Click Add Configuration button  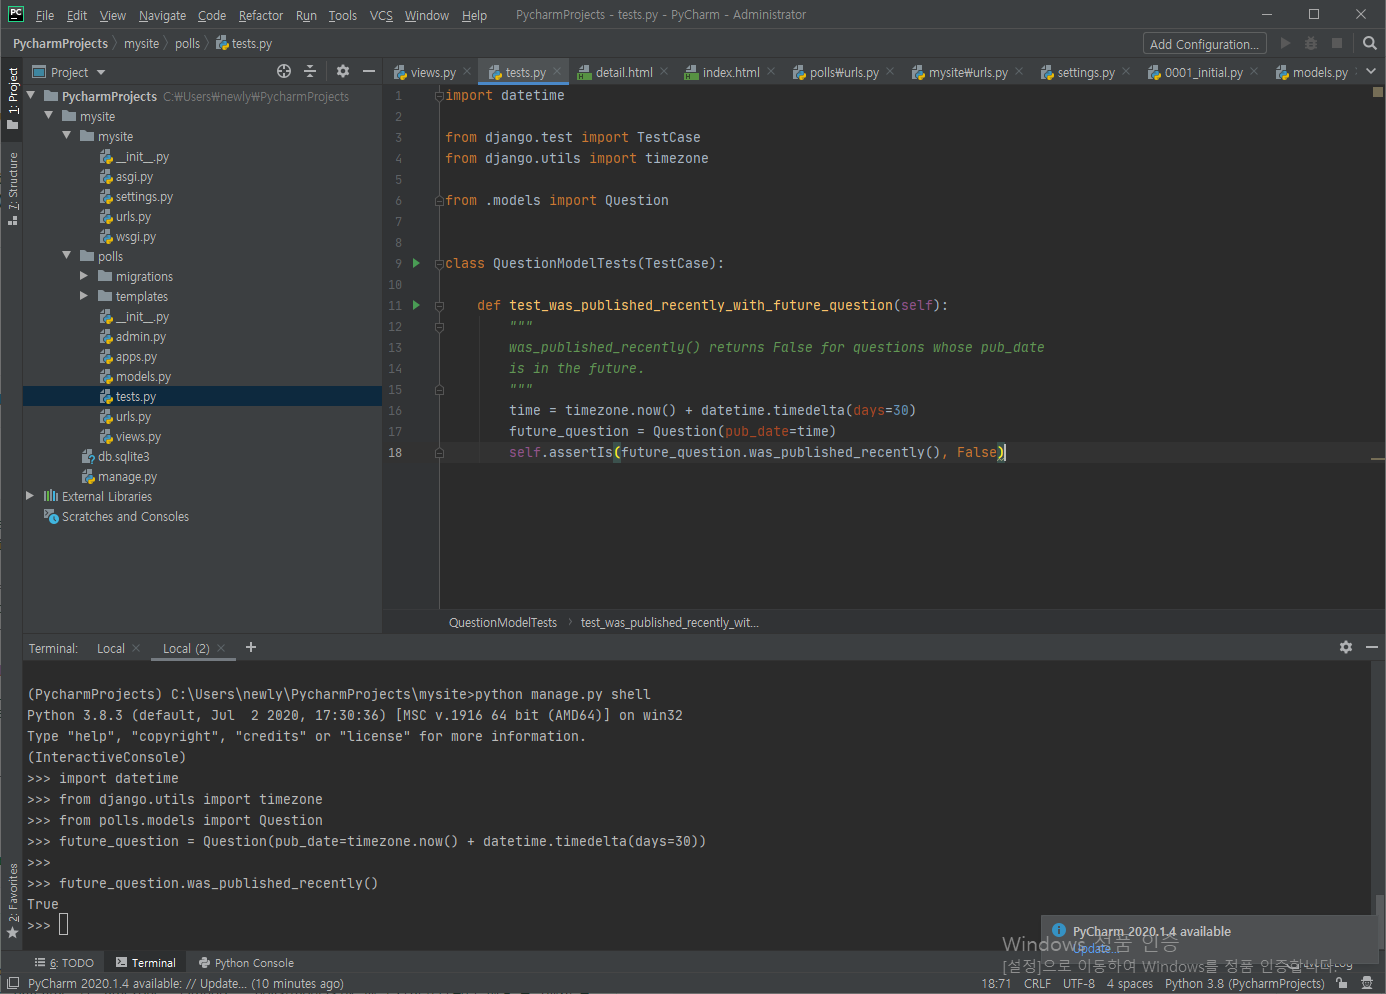pos(1205,44)
